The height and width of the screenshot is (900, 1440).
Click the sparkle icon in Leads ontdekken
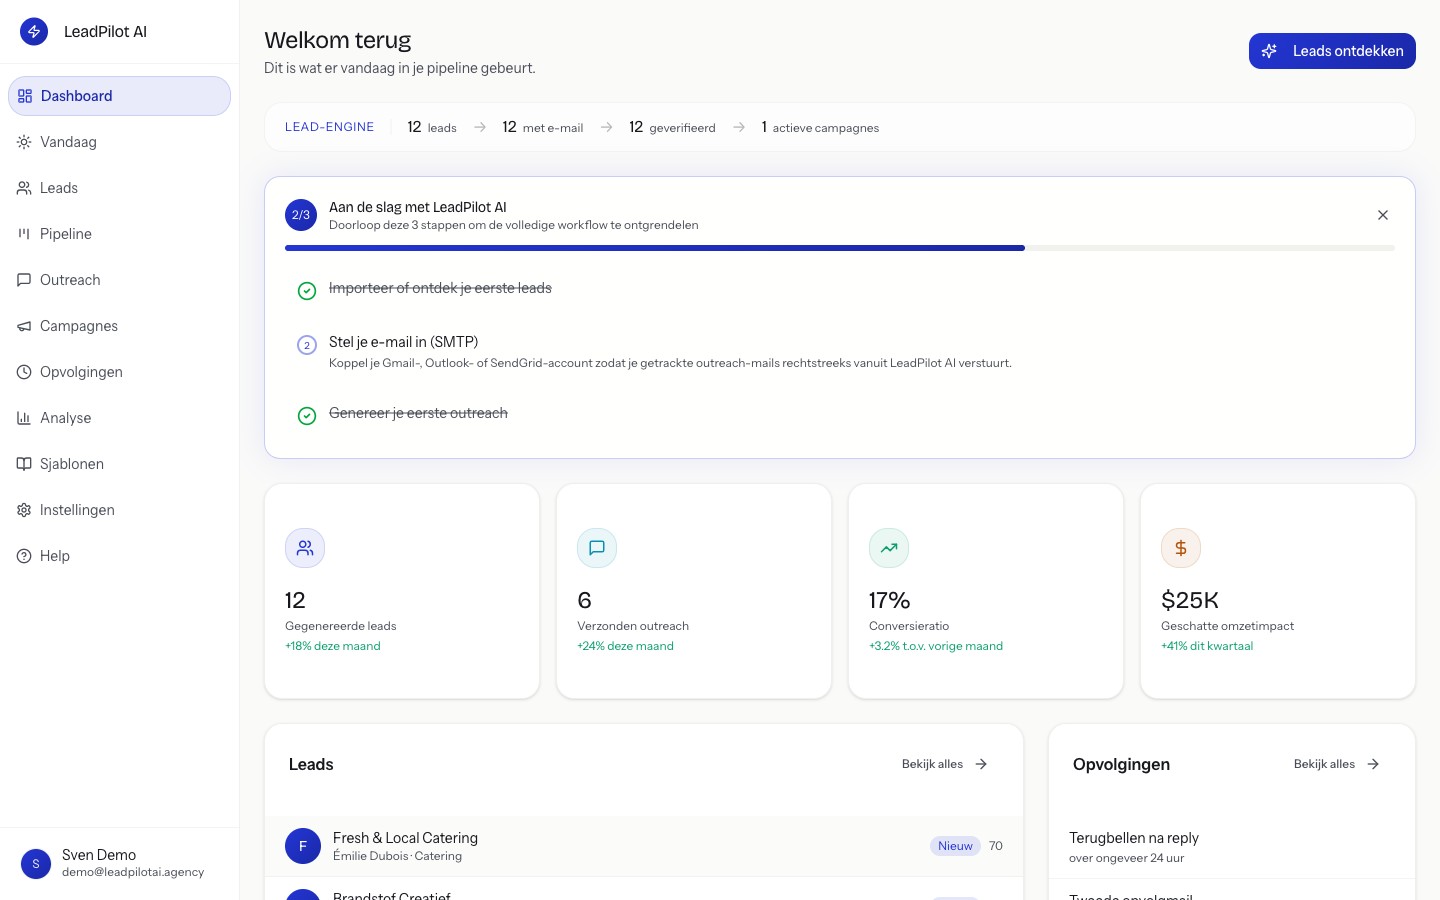[x=1269, y=51]
